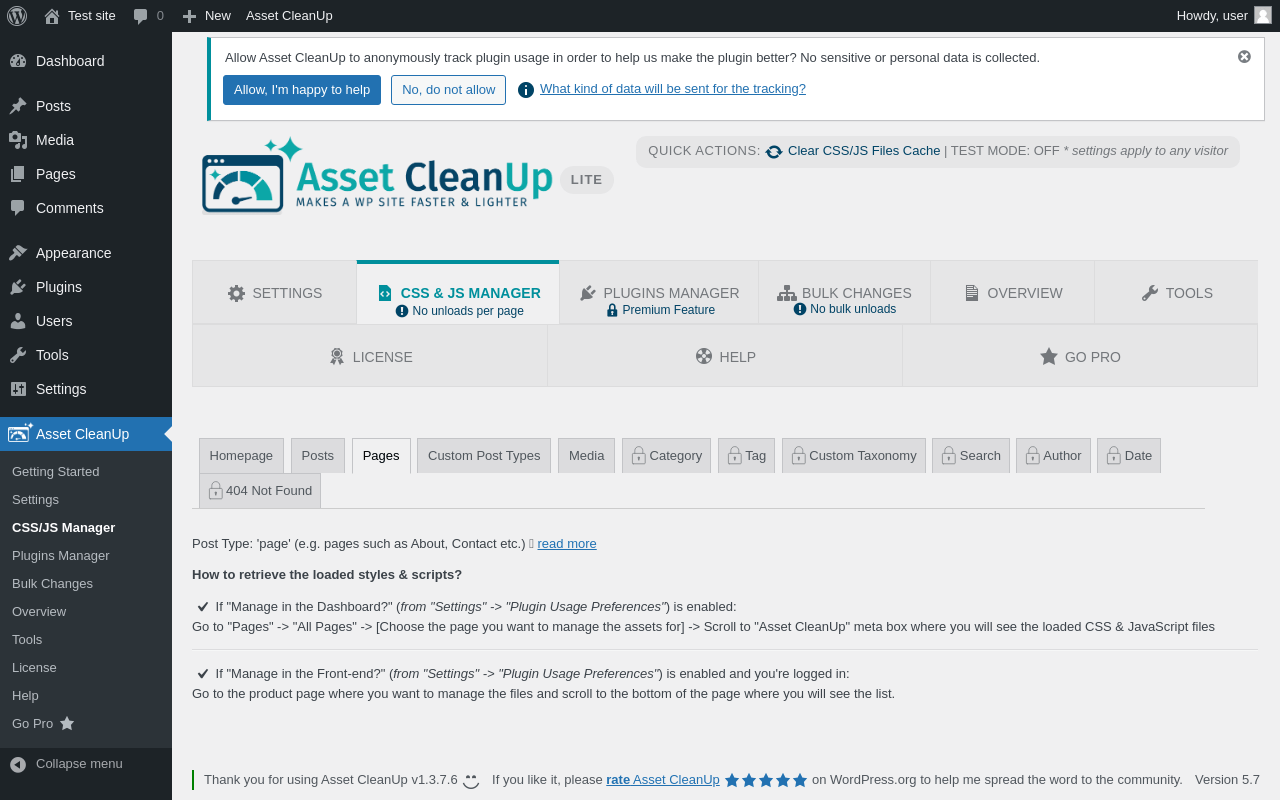Click the star icon on Go Pro tab
Image resolution: width=1280 pixels, height=800 pixels.
coord(1049,356)
